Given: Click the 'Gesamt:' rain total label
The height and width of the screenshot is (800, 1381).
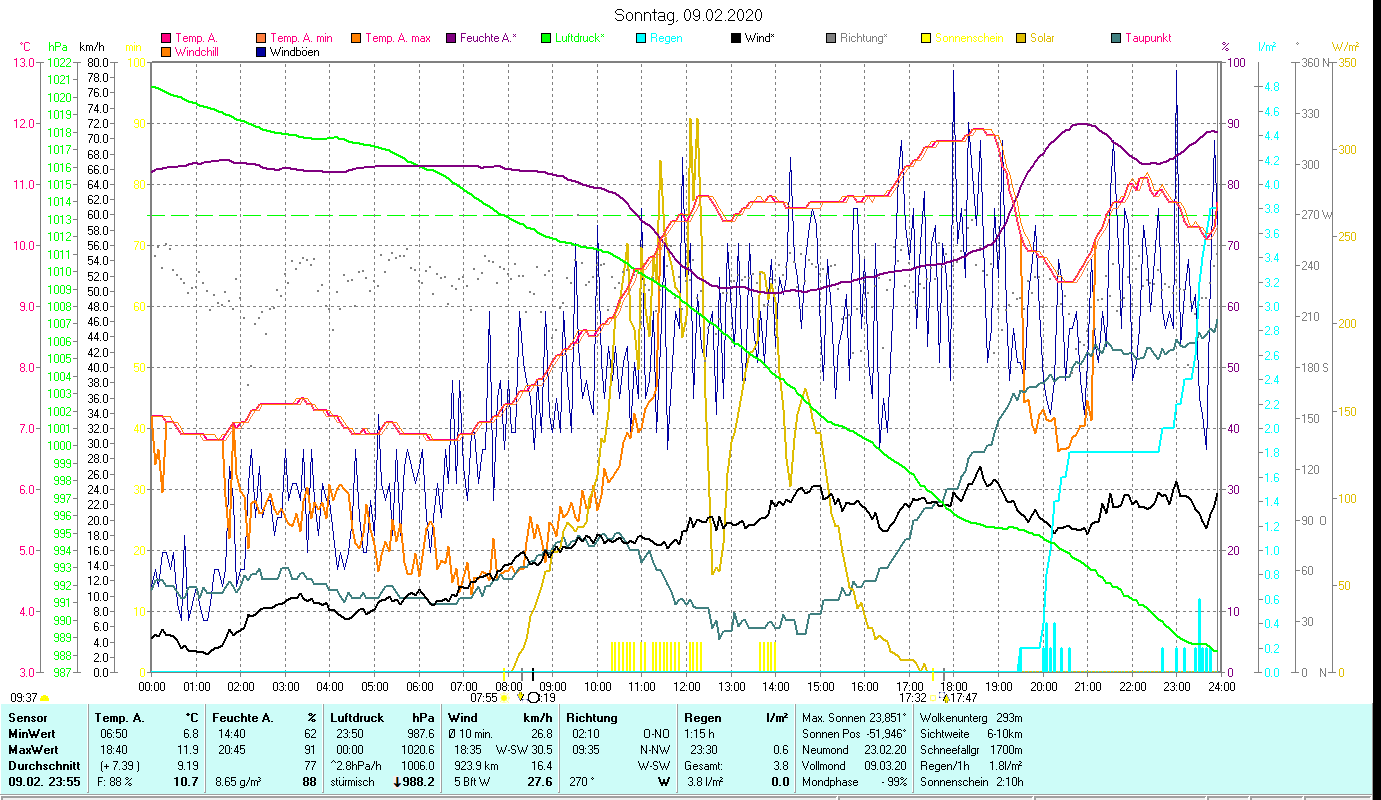Looking at the screenshot, I should pos(703,766).
